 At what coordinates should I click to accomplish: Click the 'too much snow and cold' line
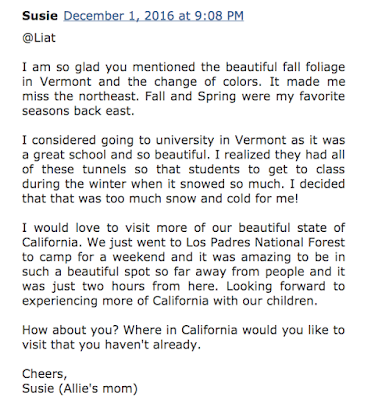[x=160, y=199]
